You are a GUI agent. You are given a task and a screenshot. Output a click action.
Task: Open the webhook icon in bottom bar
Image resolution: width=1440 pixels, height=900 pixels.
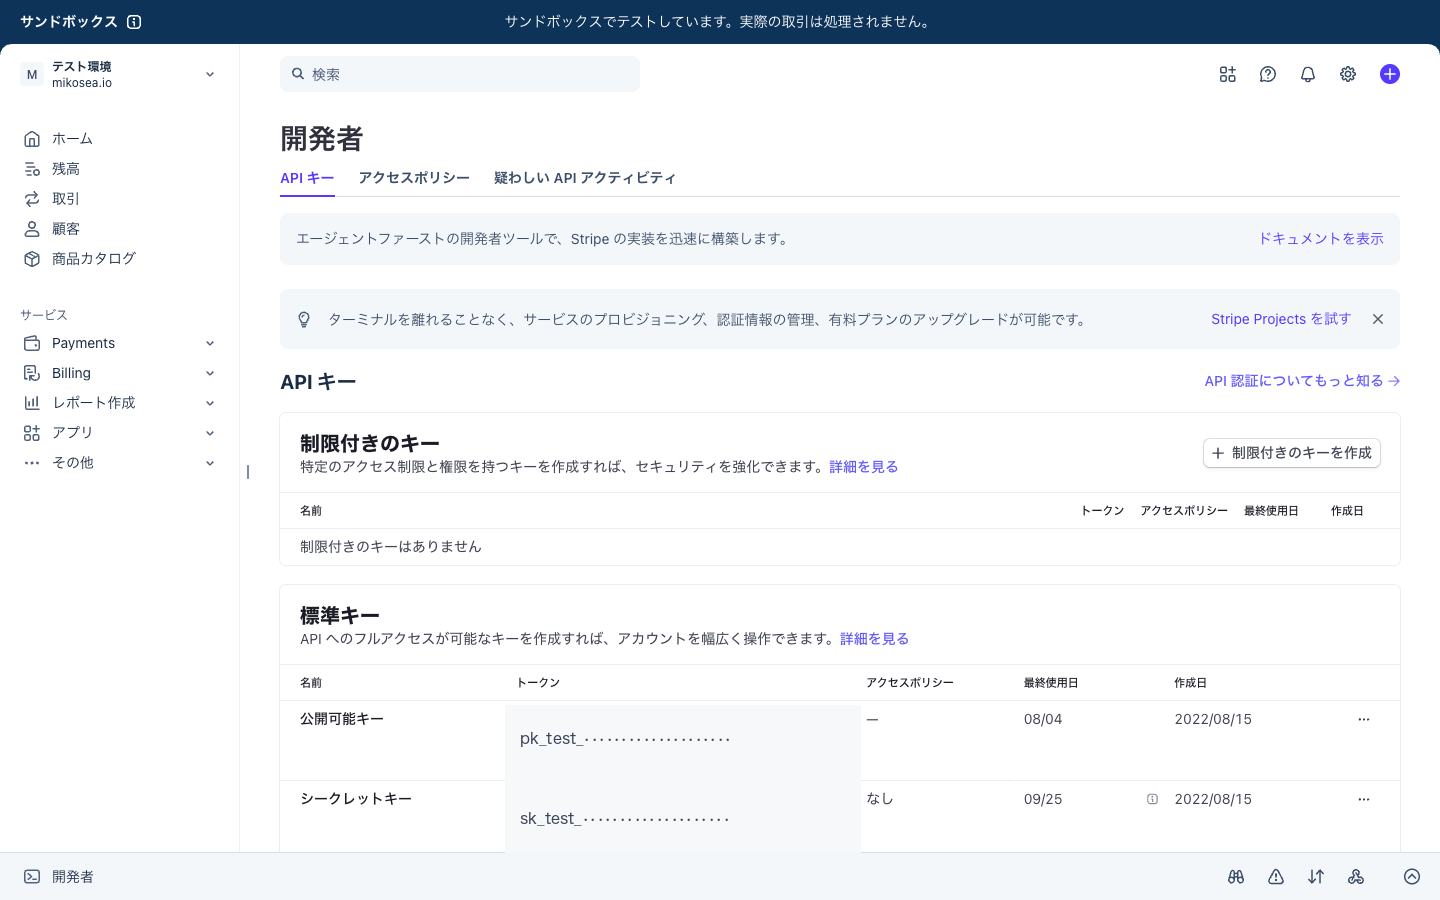coord(1356,877)
